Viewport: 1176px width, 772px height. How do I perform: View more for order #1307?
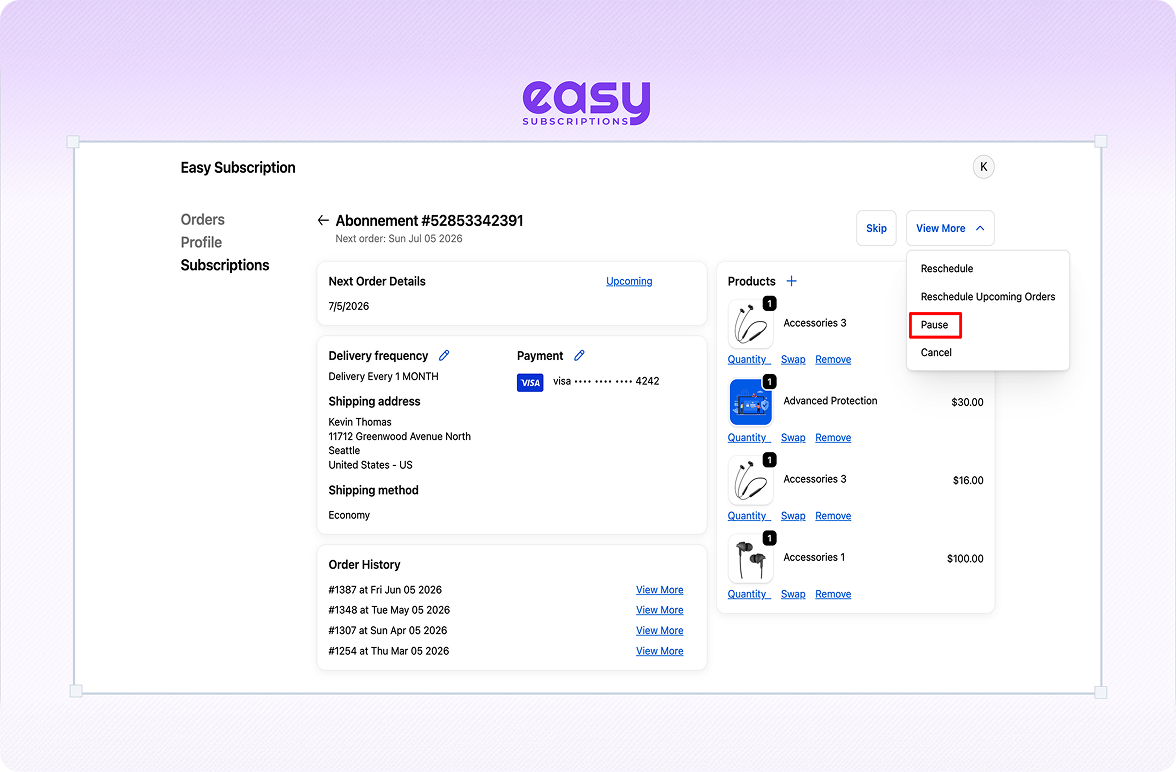(660, 630)
